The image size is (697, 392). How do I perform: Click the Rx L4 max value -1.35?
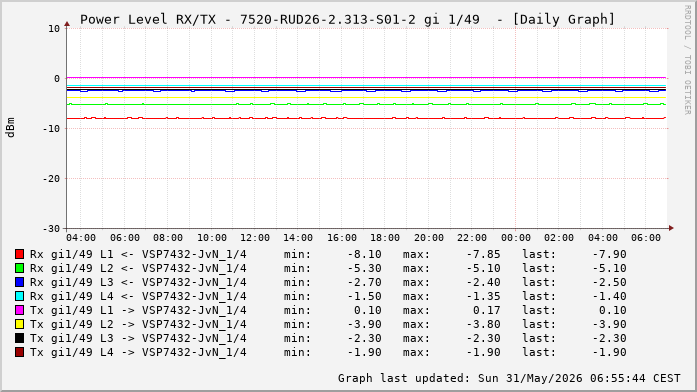click(x=484, y=296)
